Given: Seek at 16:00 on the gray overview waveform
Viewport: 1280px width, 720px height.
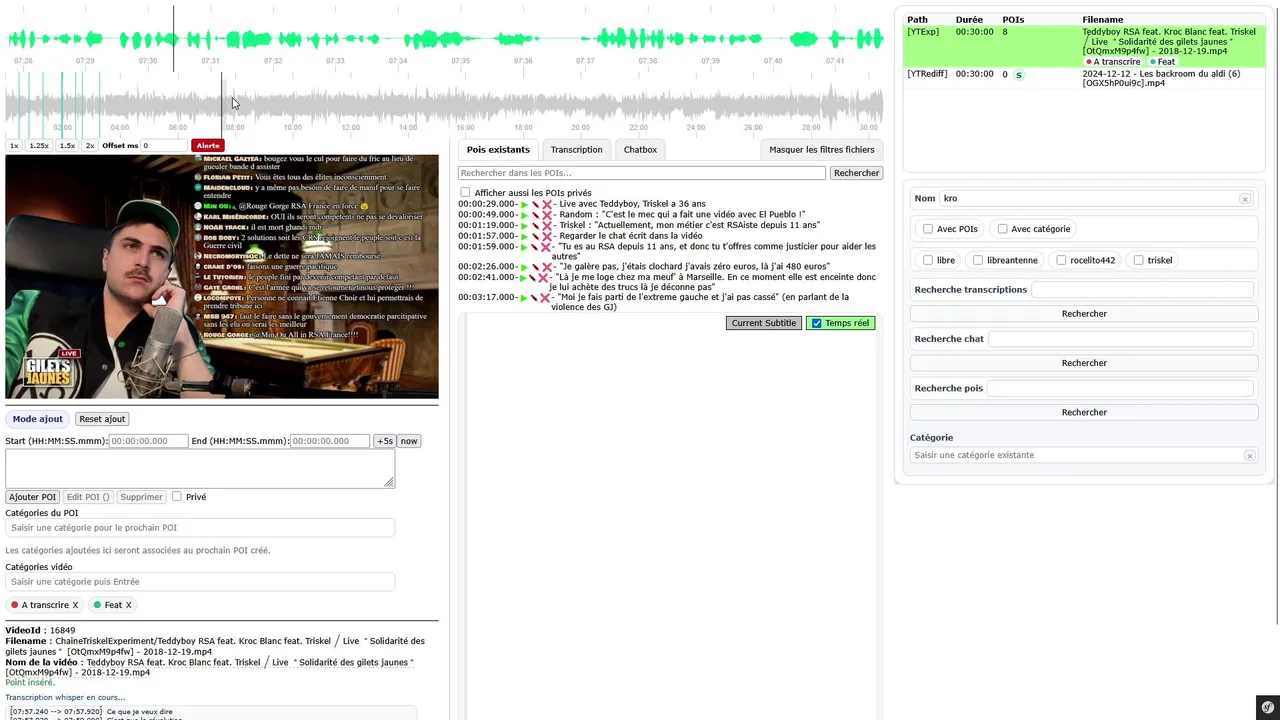Looking at the screenshot, I should pyautogui.click(x=465, y=105).
